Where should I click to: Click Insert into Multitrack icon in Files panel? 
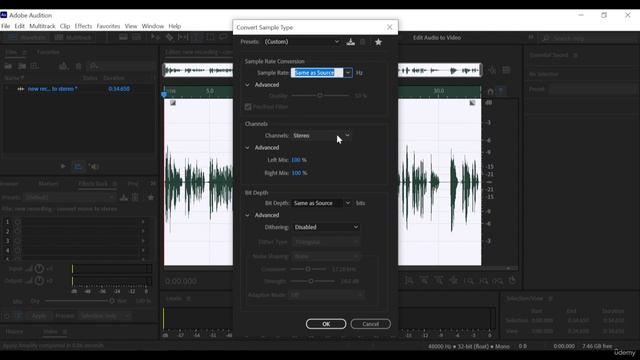tap(63, 66)
